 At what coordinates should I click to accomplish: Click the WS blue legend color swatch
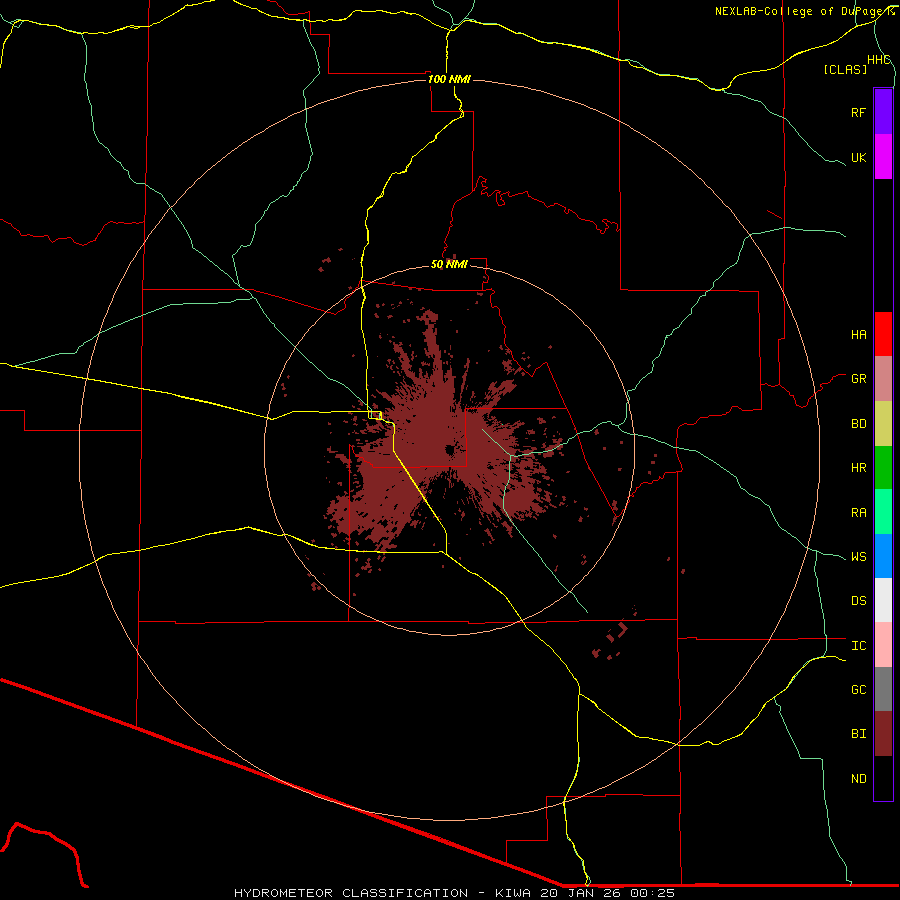(x=883, y=556)
